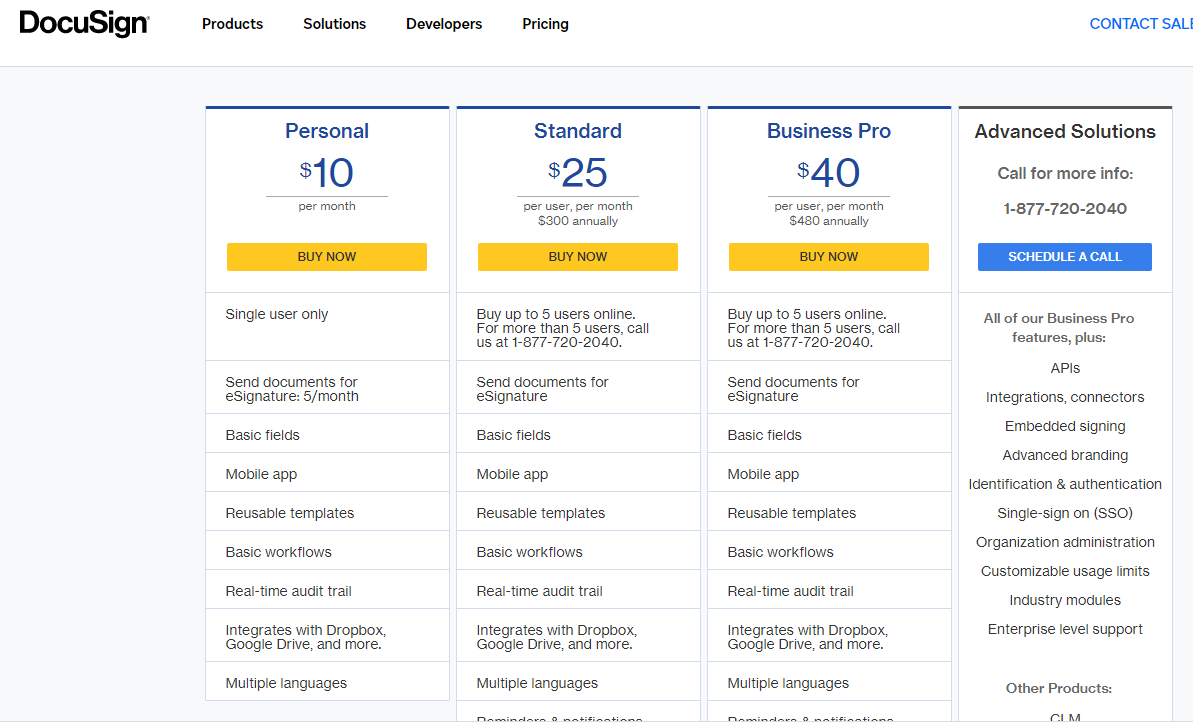Buy the Personal plan now
This screenshot has width=1193, height=724.
click(327, 257)
